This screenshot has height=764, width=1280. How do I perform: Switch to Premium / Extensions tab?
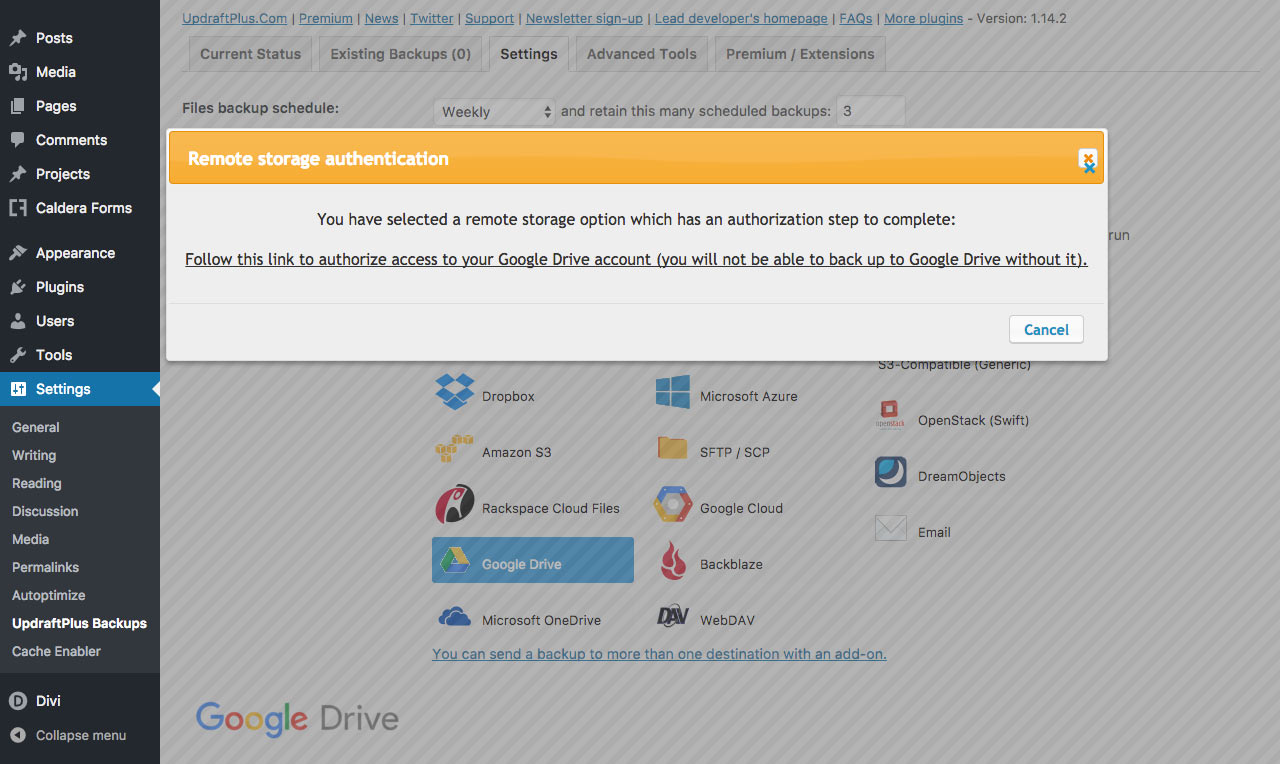[x=800, y=54]
